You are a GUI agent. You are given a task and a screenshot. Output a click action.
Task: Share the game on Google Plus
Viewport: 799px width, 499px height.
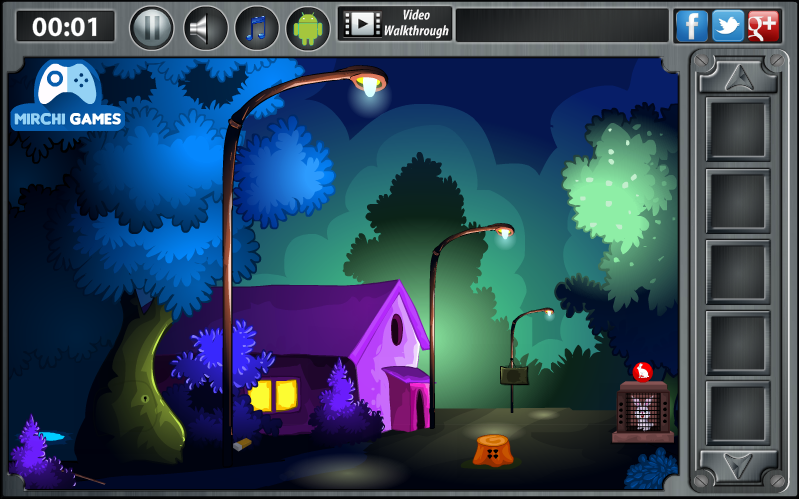tap(762, 26)
